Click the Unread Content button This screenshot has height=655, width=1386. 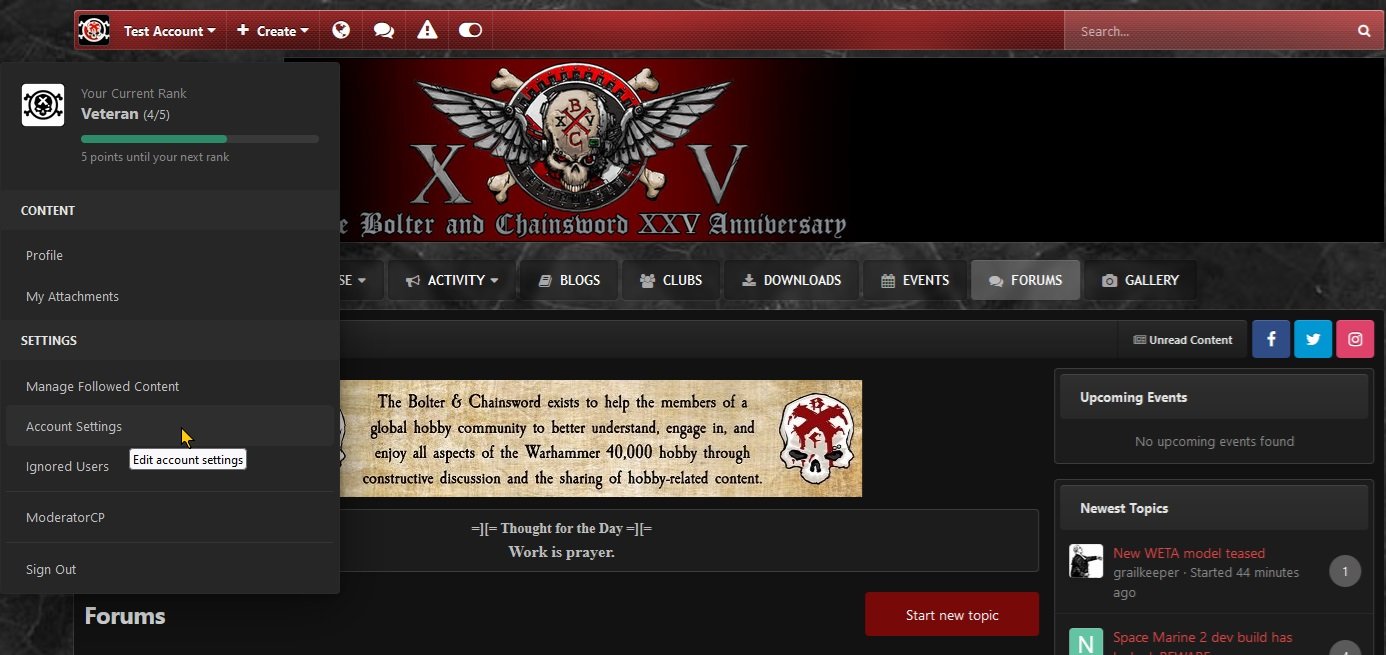coord(1182,339)
